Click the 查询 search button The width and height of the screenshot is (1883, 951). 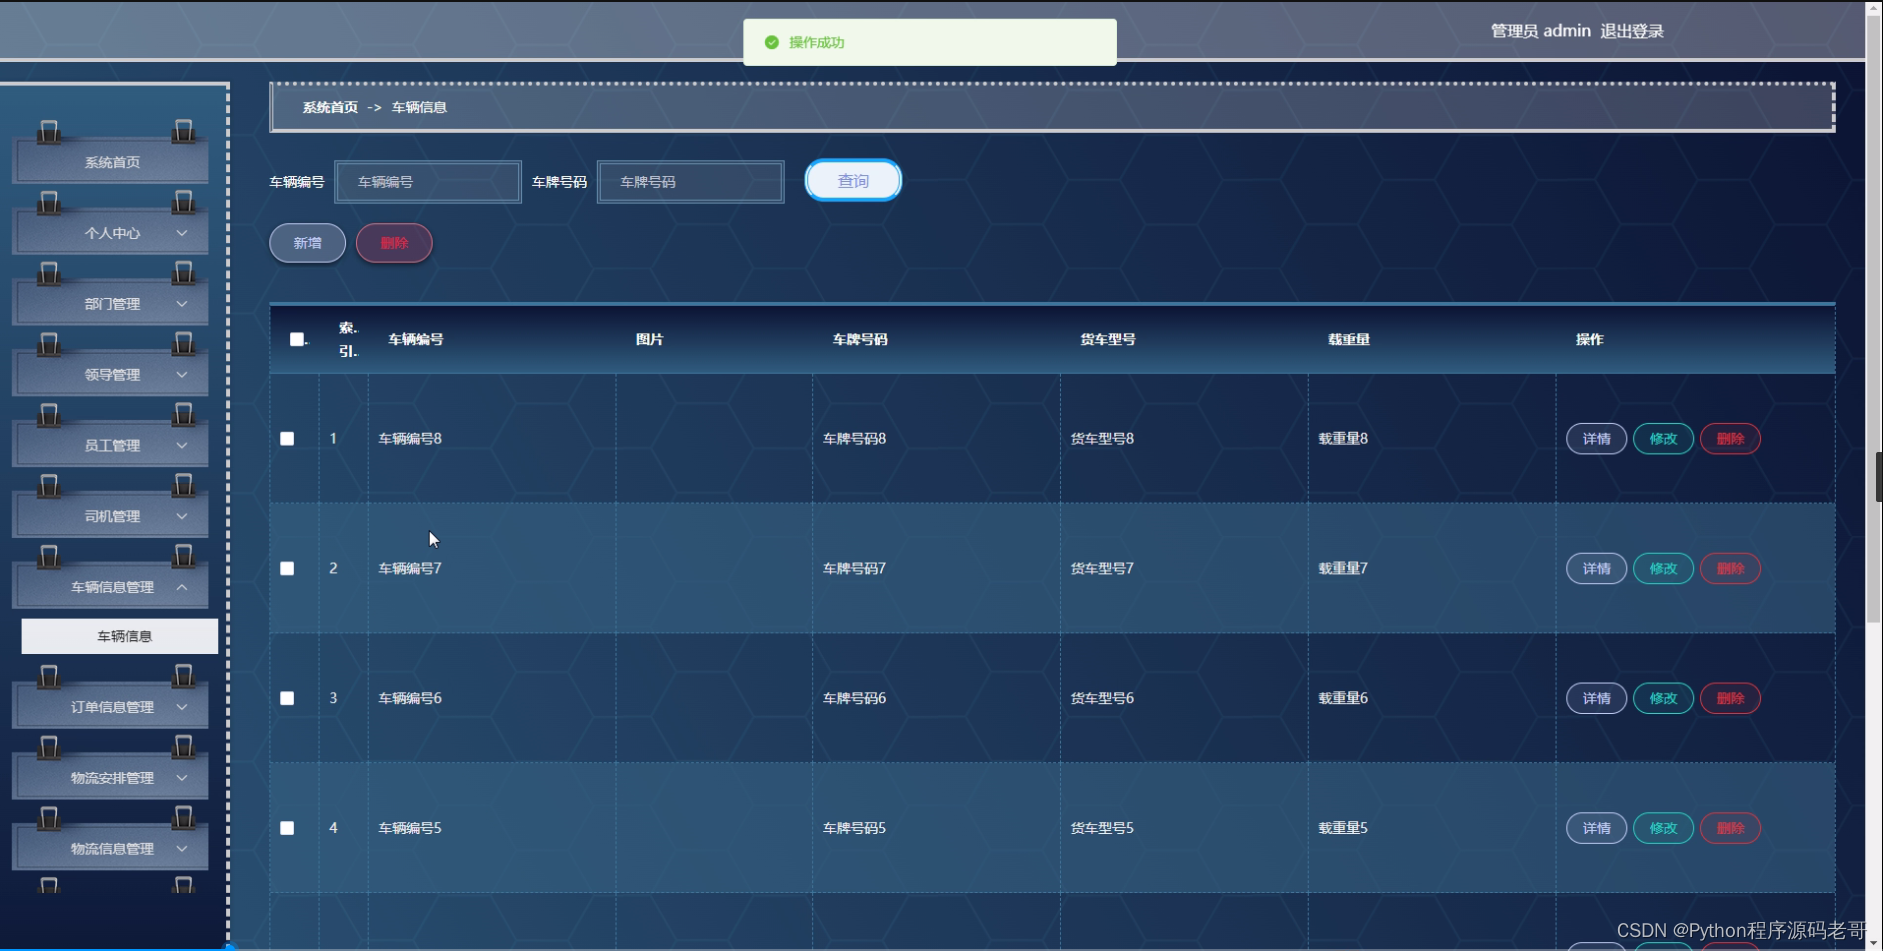coord(853,181)
